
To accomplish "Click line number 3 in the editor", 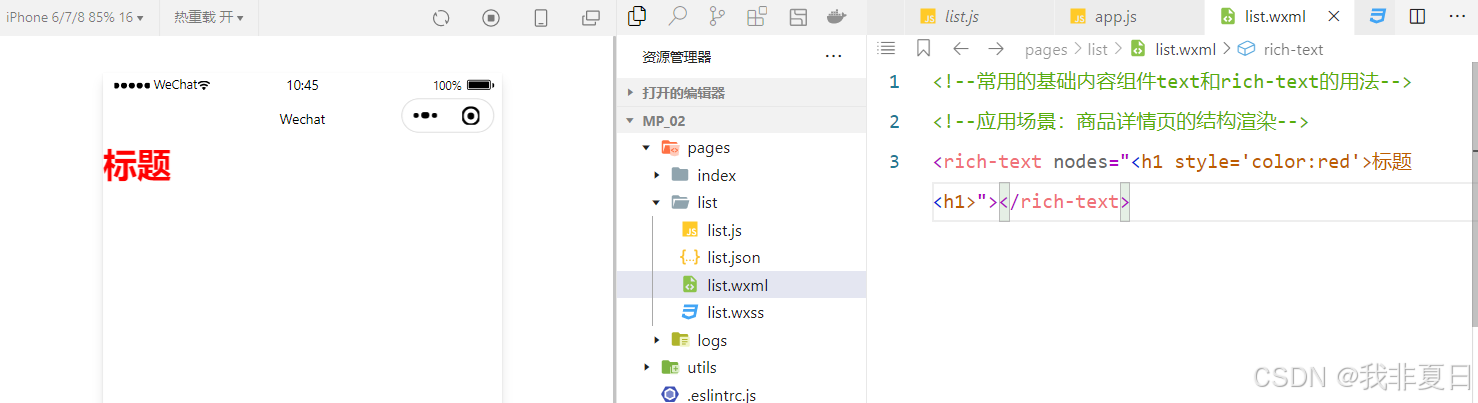I will [894, 162].
